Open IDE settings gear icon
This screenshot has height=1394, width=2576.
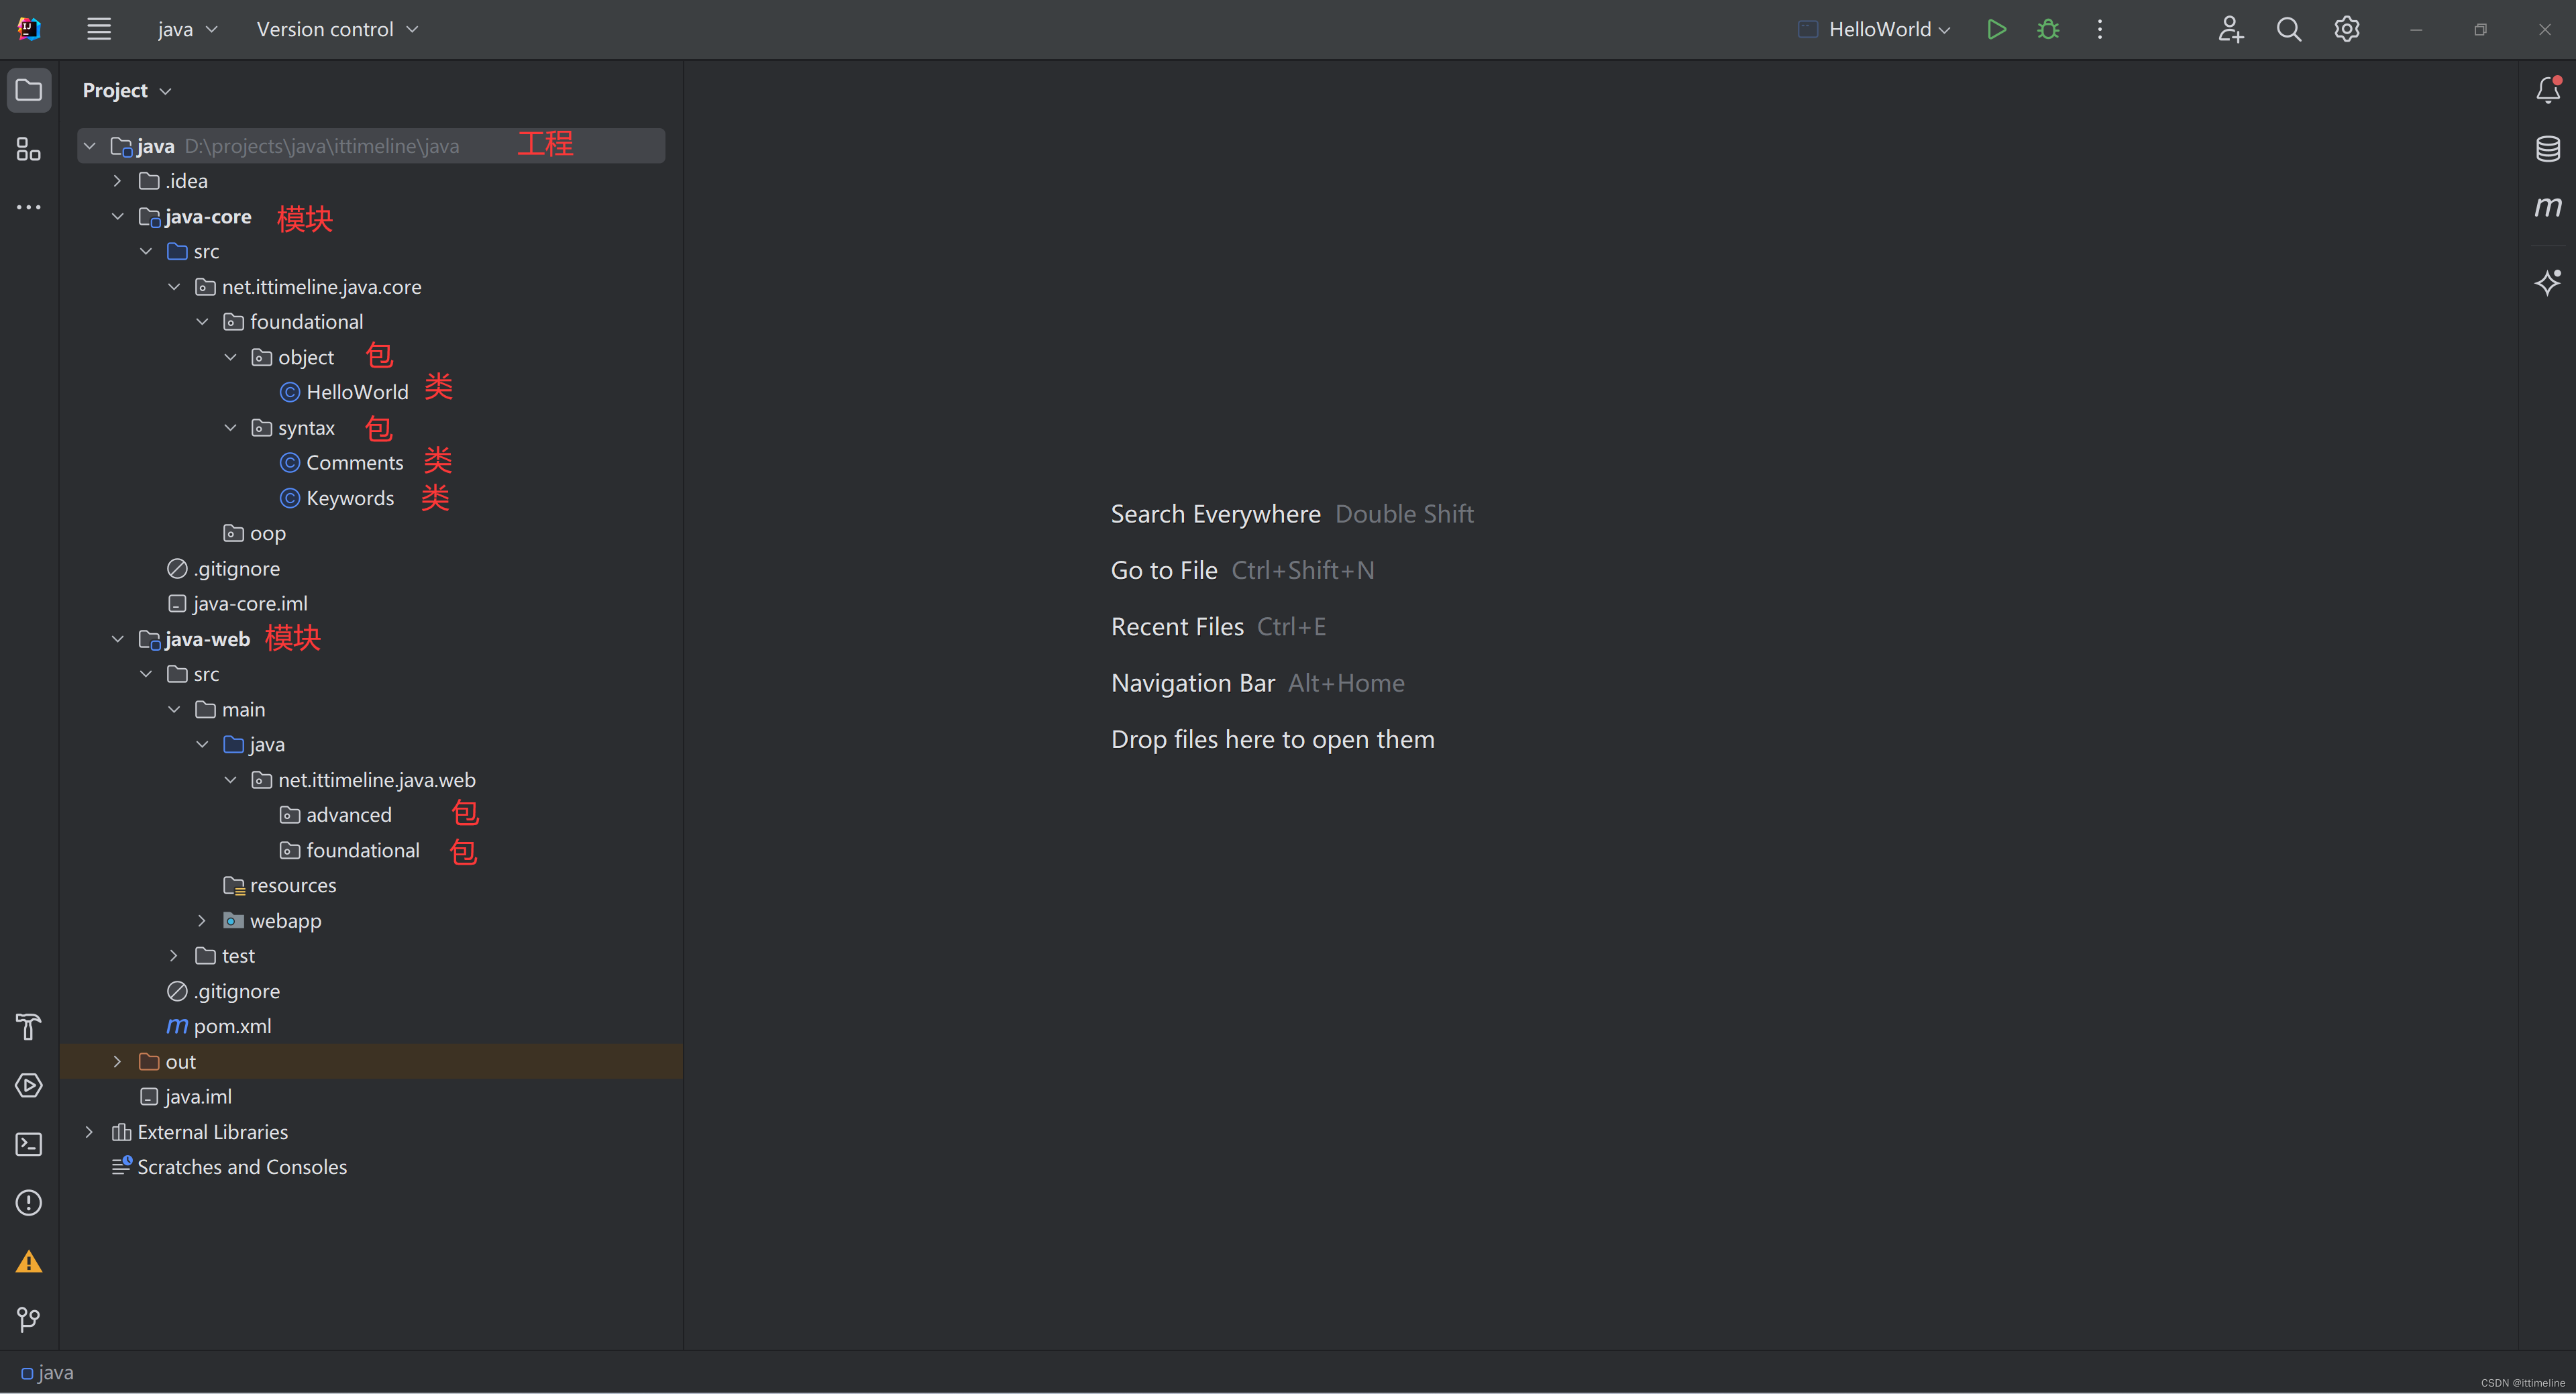click(2346, 29)
